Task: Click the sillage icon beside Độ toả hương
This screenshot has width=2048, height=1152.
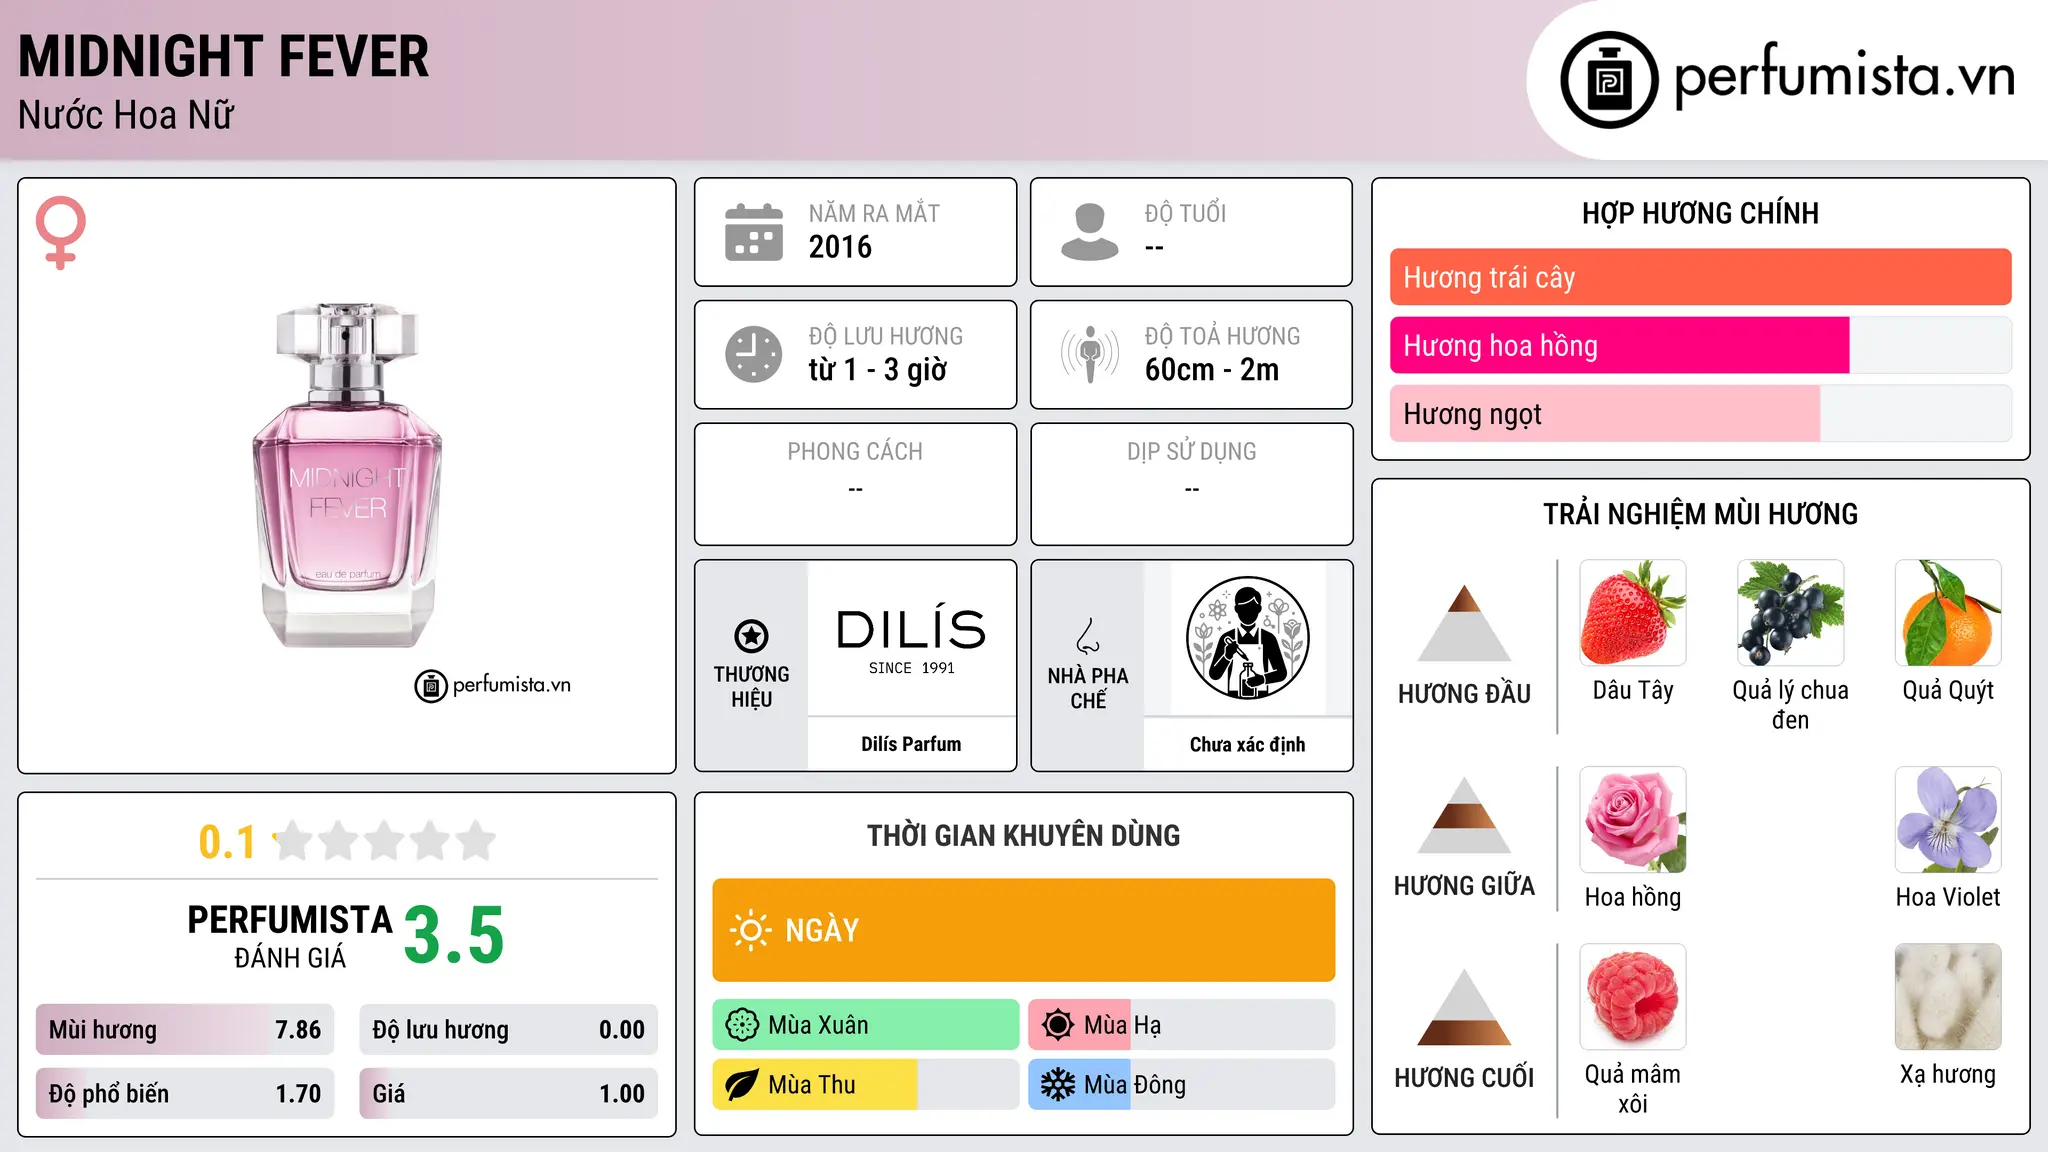Action: [1090, 354]
